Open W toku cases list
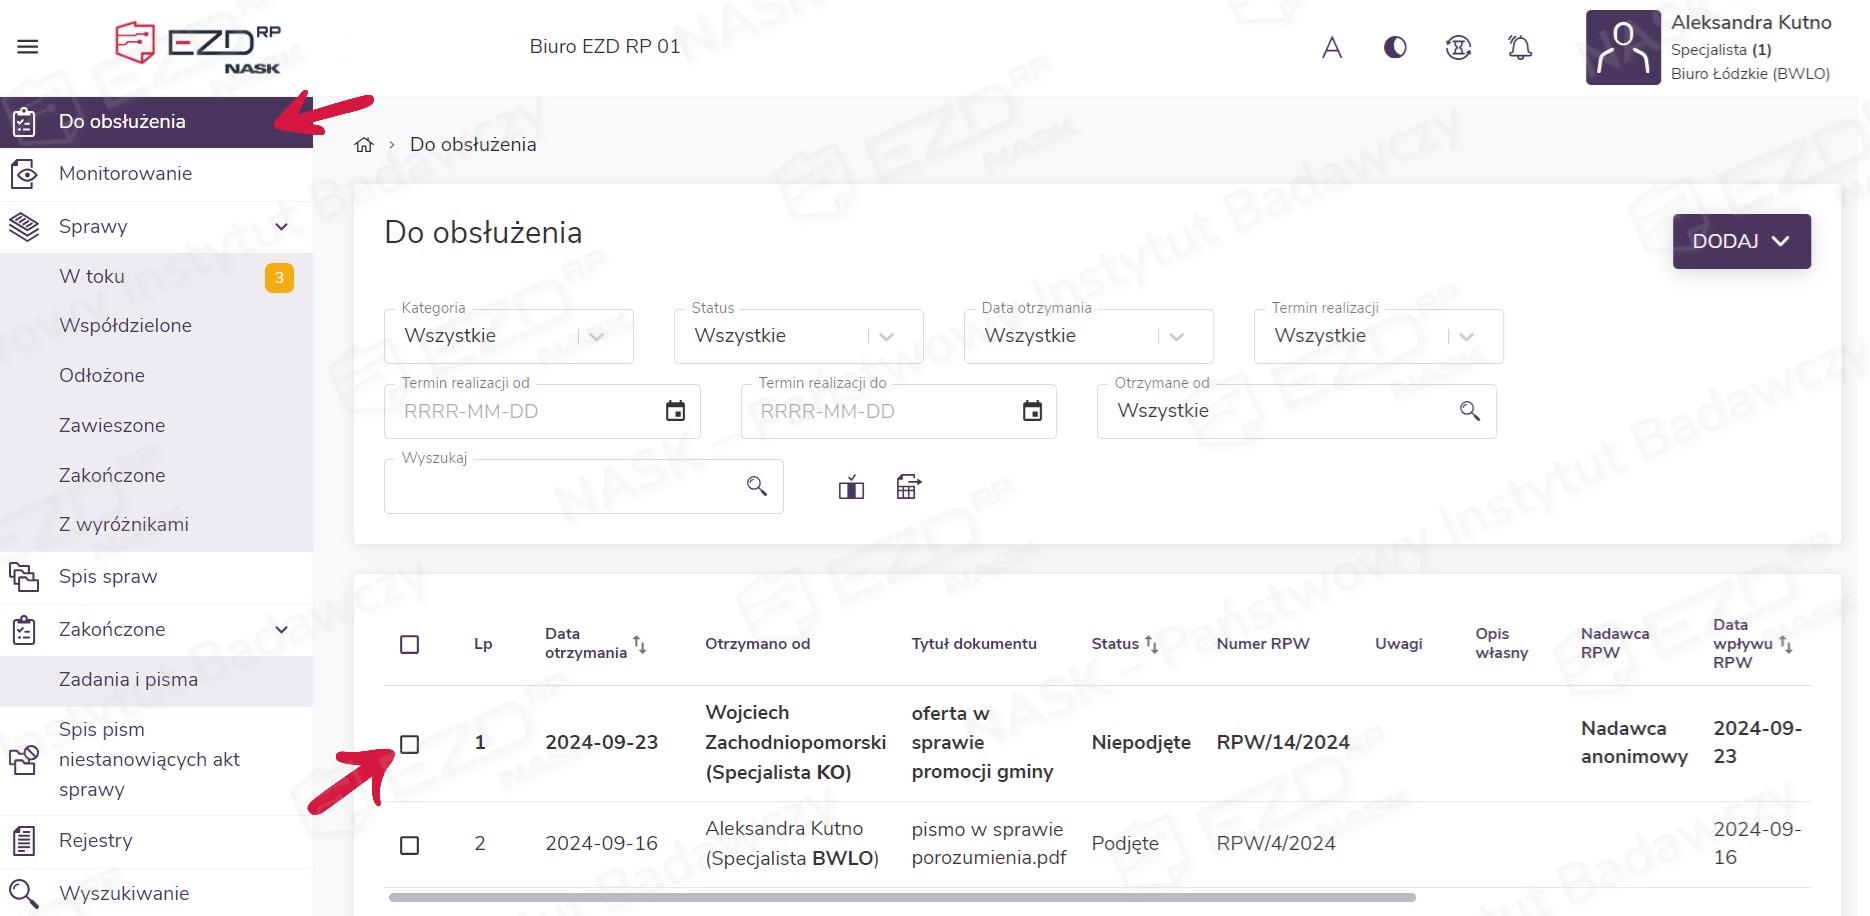This screenshot has width=1870, height=916. coord(92,277)
